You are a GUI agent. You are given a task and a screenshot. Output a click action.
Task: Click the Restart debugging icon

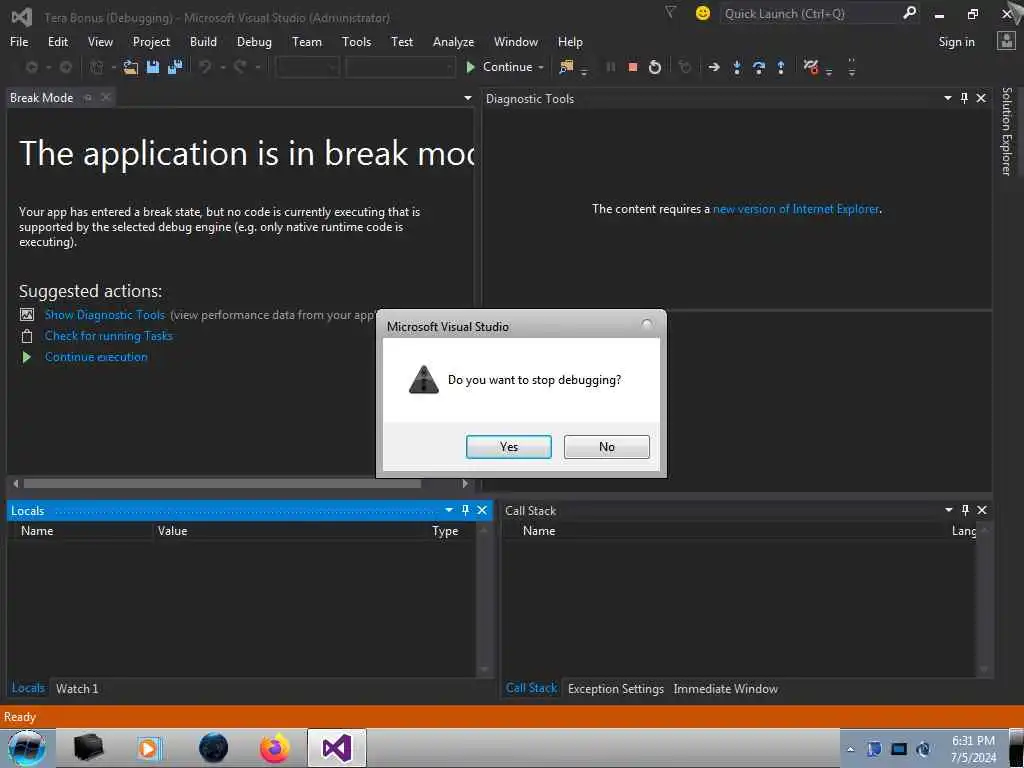[x=654, y=67]
